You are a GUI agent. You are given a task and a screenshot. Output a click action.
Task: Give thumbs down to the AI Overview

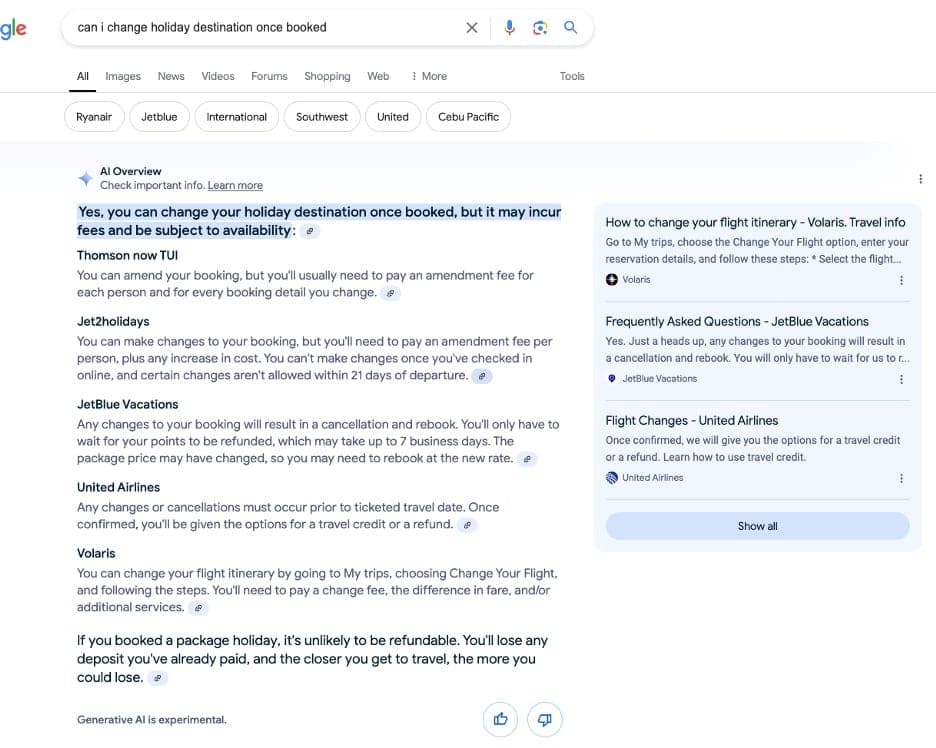544,719
